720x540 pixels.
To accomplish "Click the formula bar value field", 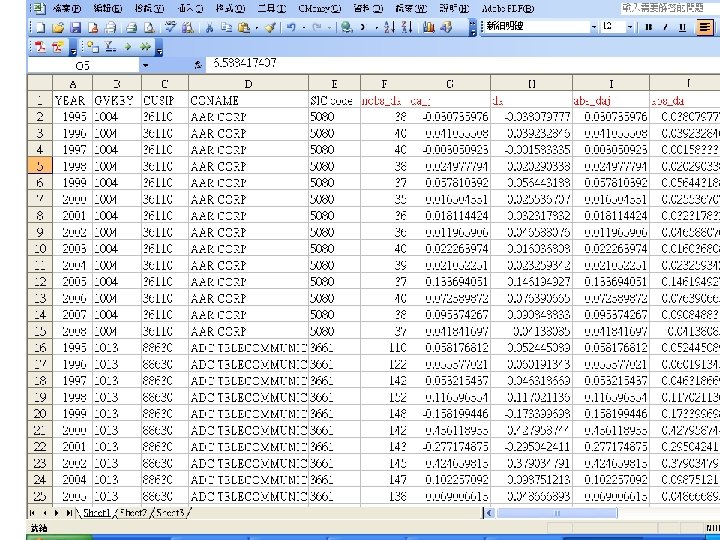I will tap(463, 64).
